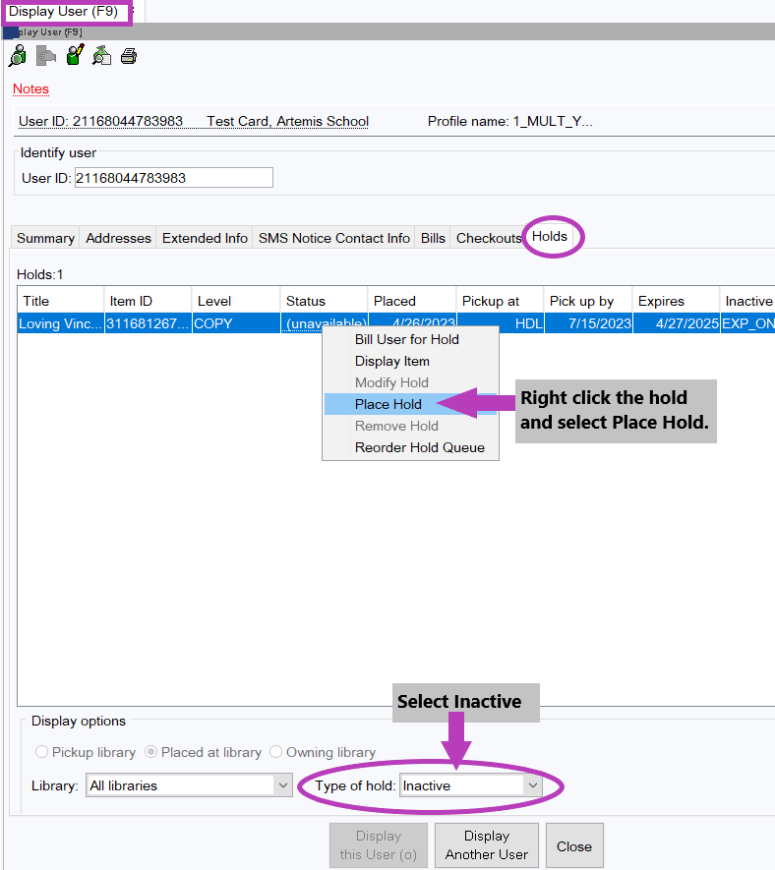Pick Bill User for Hold option
775x870 pixels.
click(406, 339)
